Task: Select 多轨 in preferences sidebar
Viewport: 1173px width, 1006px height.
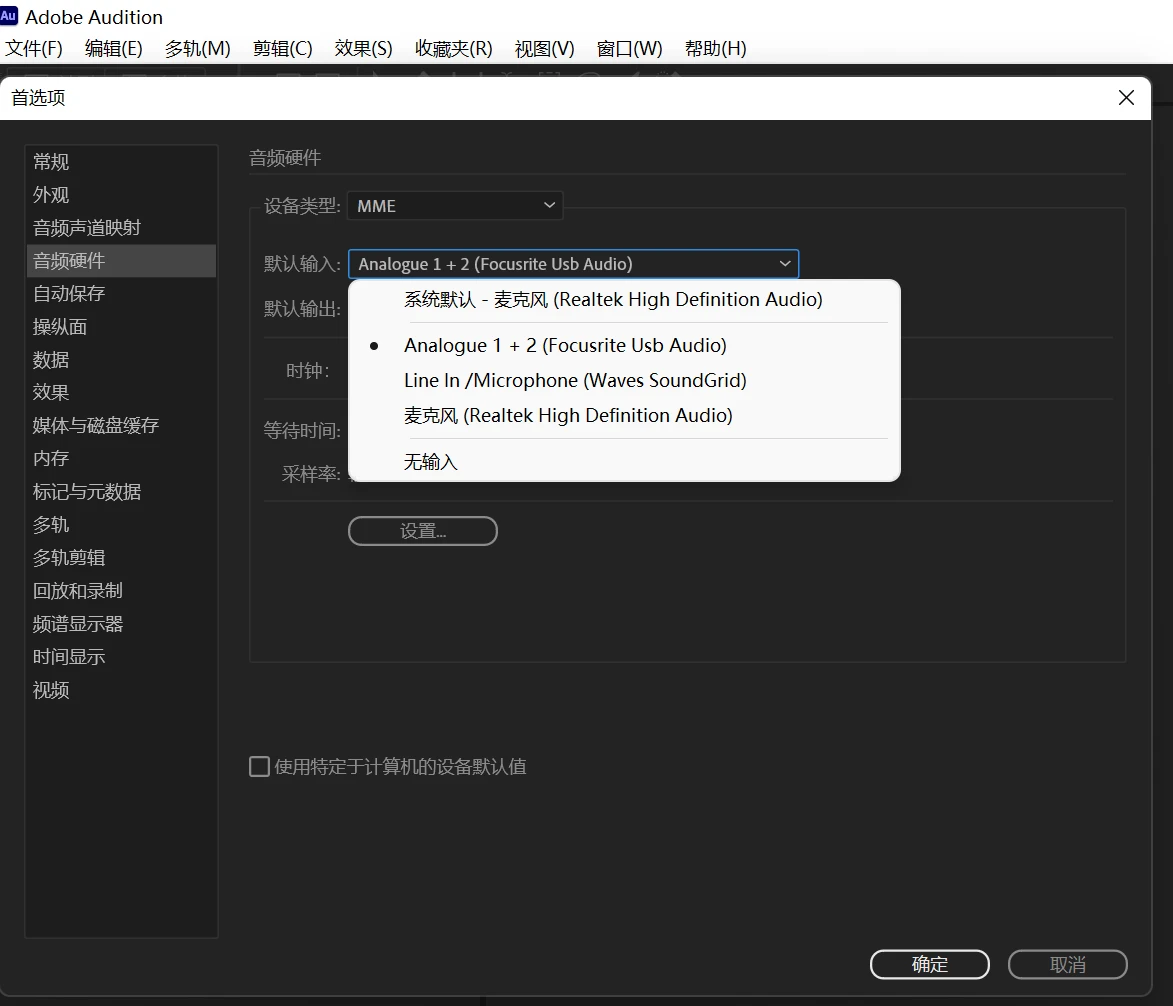Action: (121, 524)
